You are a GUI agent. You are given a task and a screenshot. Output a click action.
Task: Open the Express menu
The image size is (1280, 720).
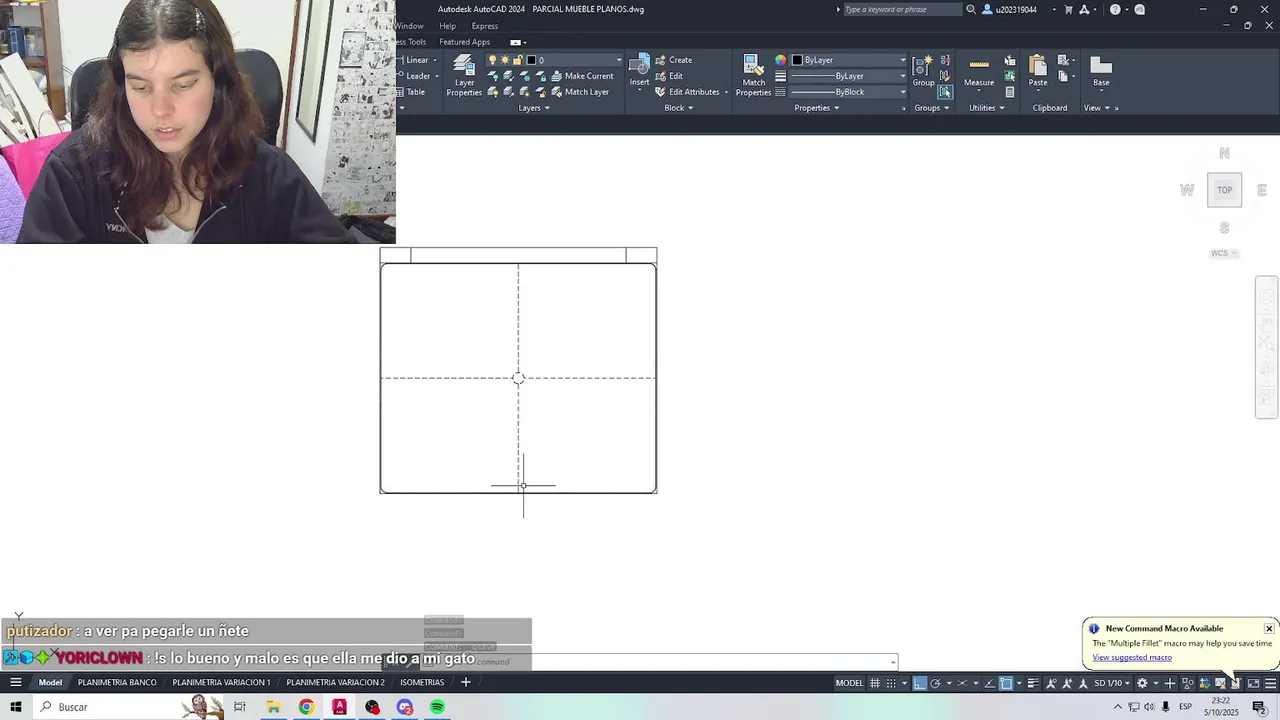(484, 26)
